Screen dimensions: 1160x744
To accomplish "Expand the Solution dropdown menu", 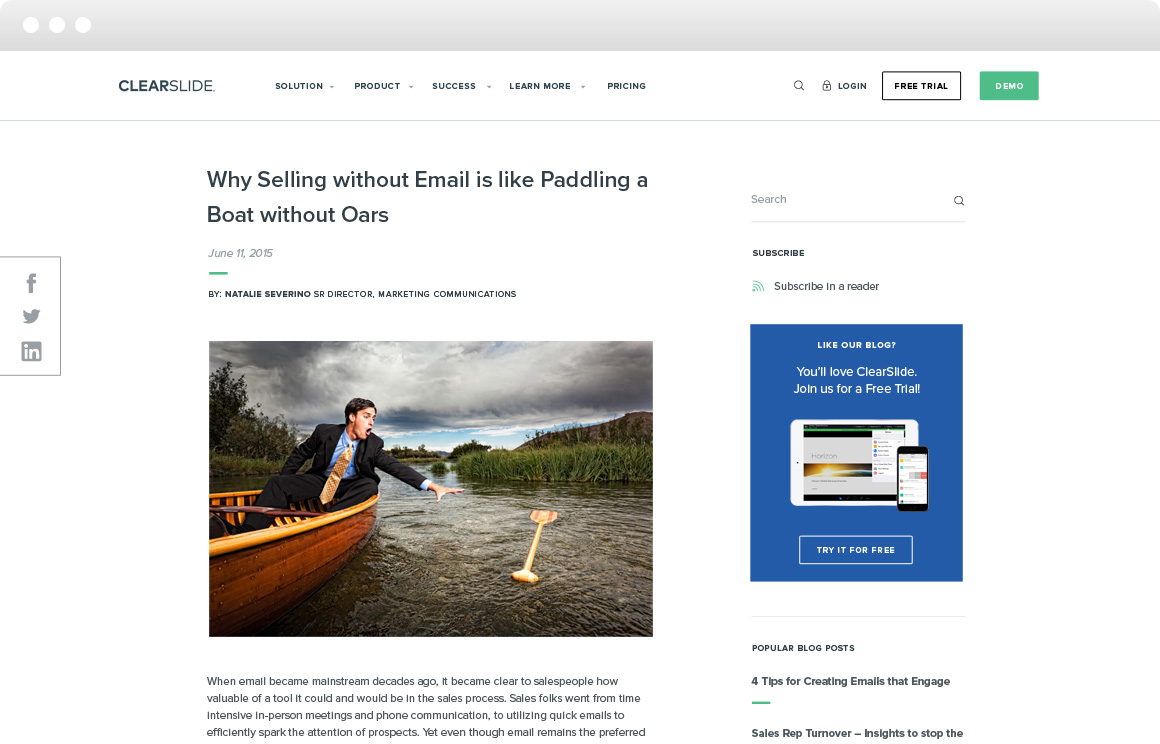I will click(304, 86).
